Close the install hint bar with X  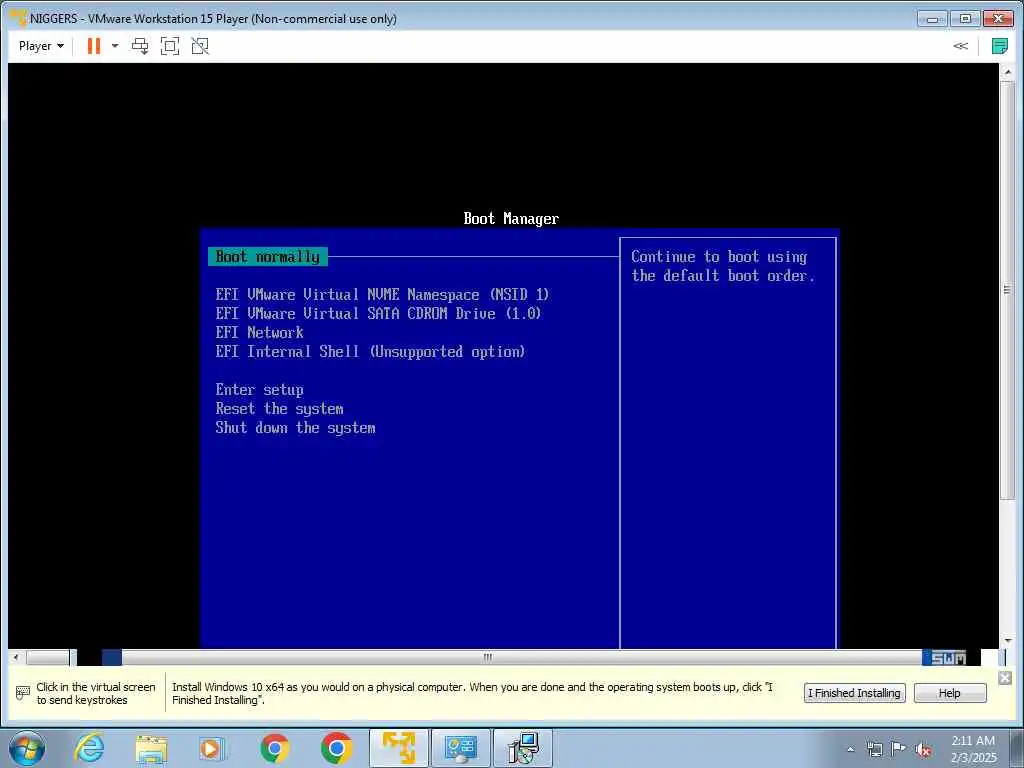click(x=1005, y=678)
